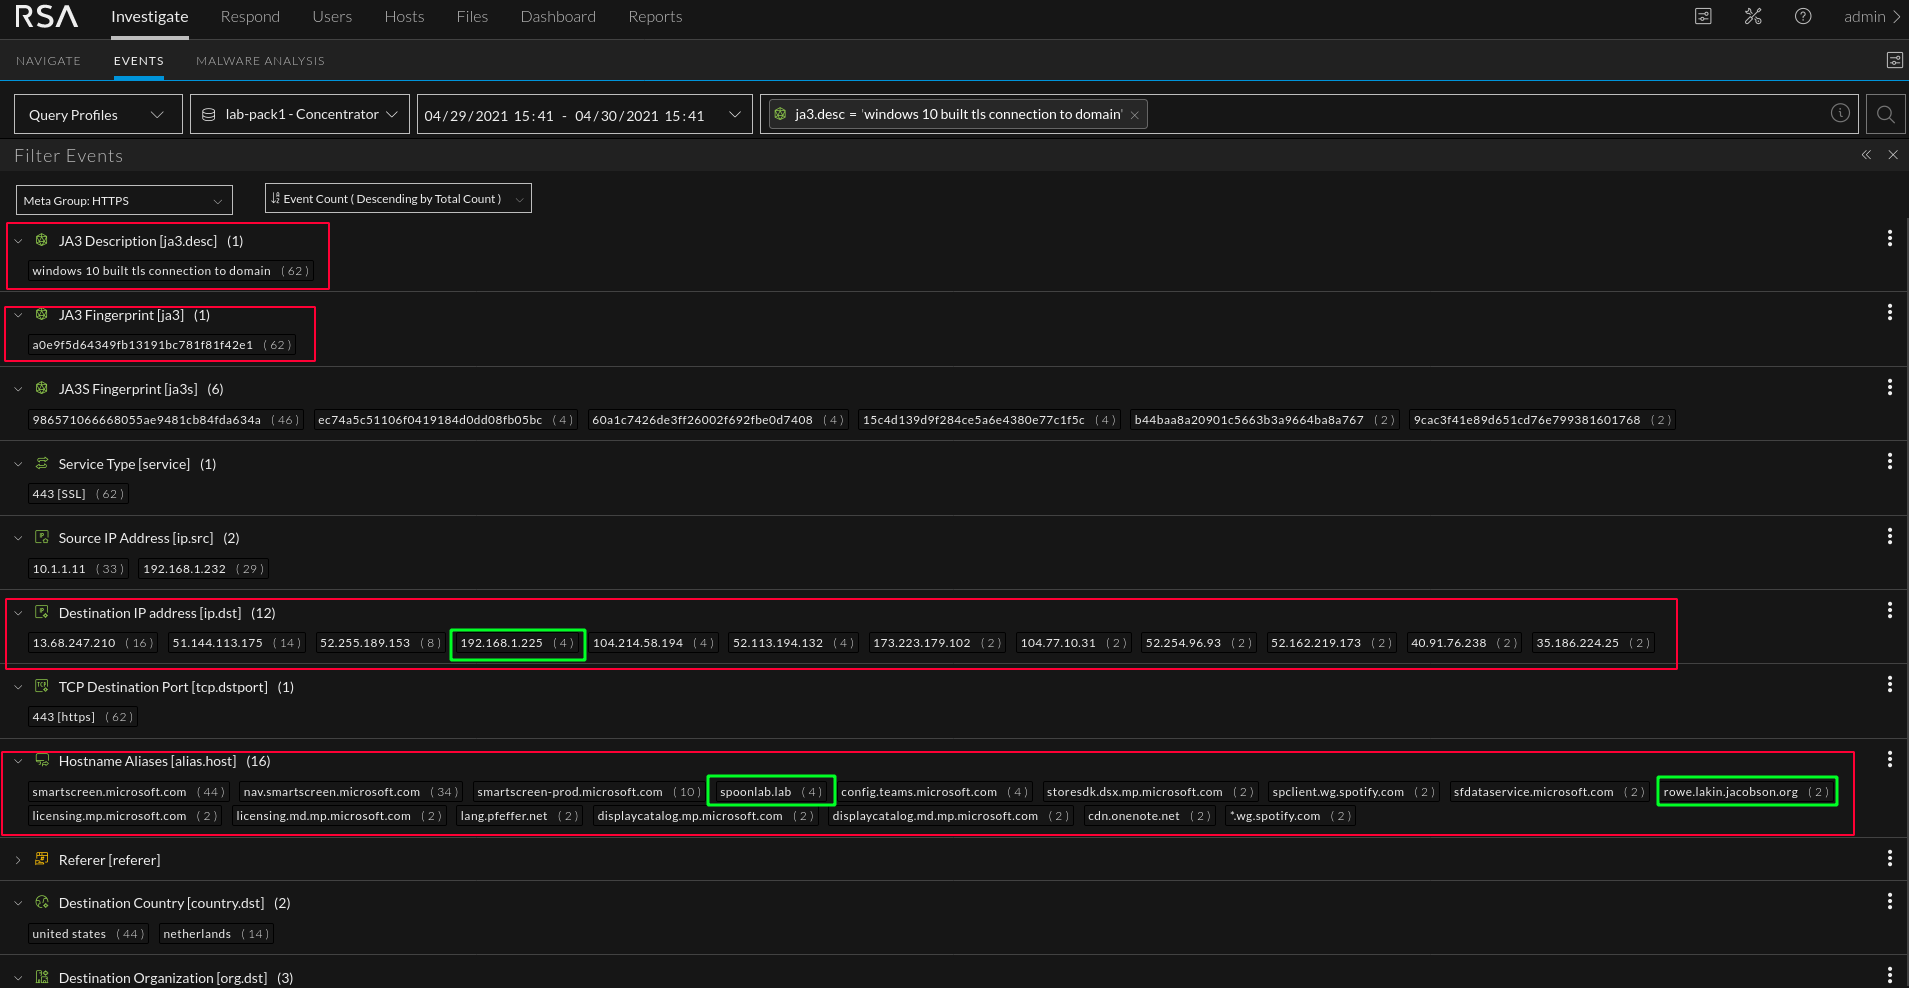Open the jobs panel icon in top bar
Screen dimensions: 1909x988
[x=1703, y=17]
